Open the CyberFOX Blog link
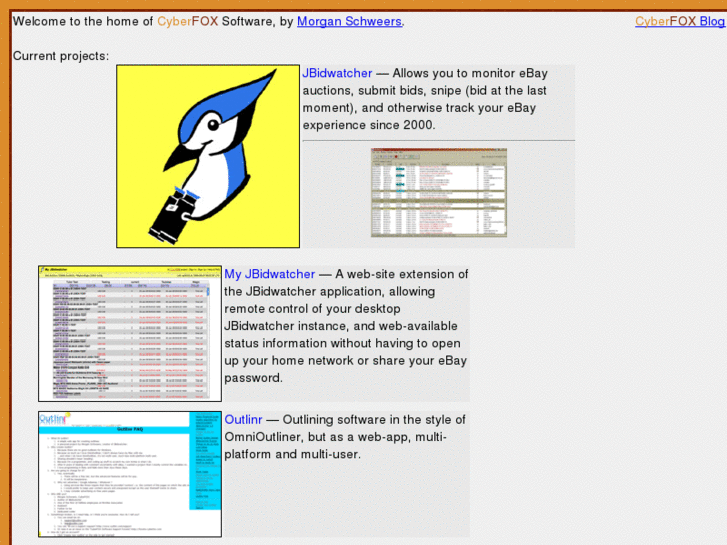Image resolution: width=727 pixels, height=545 pixels. point(680,22)
